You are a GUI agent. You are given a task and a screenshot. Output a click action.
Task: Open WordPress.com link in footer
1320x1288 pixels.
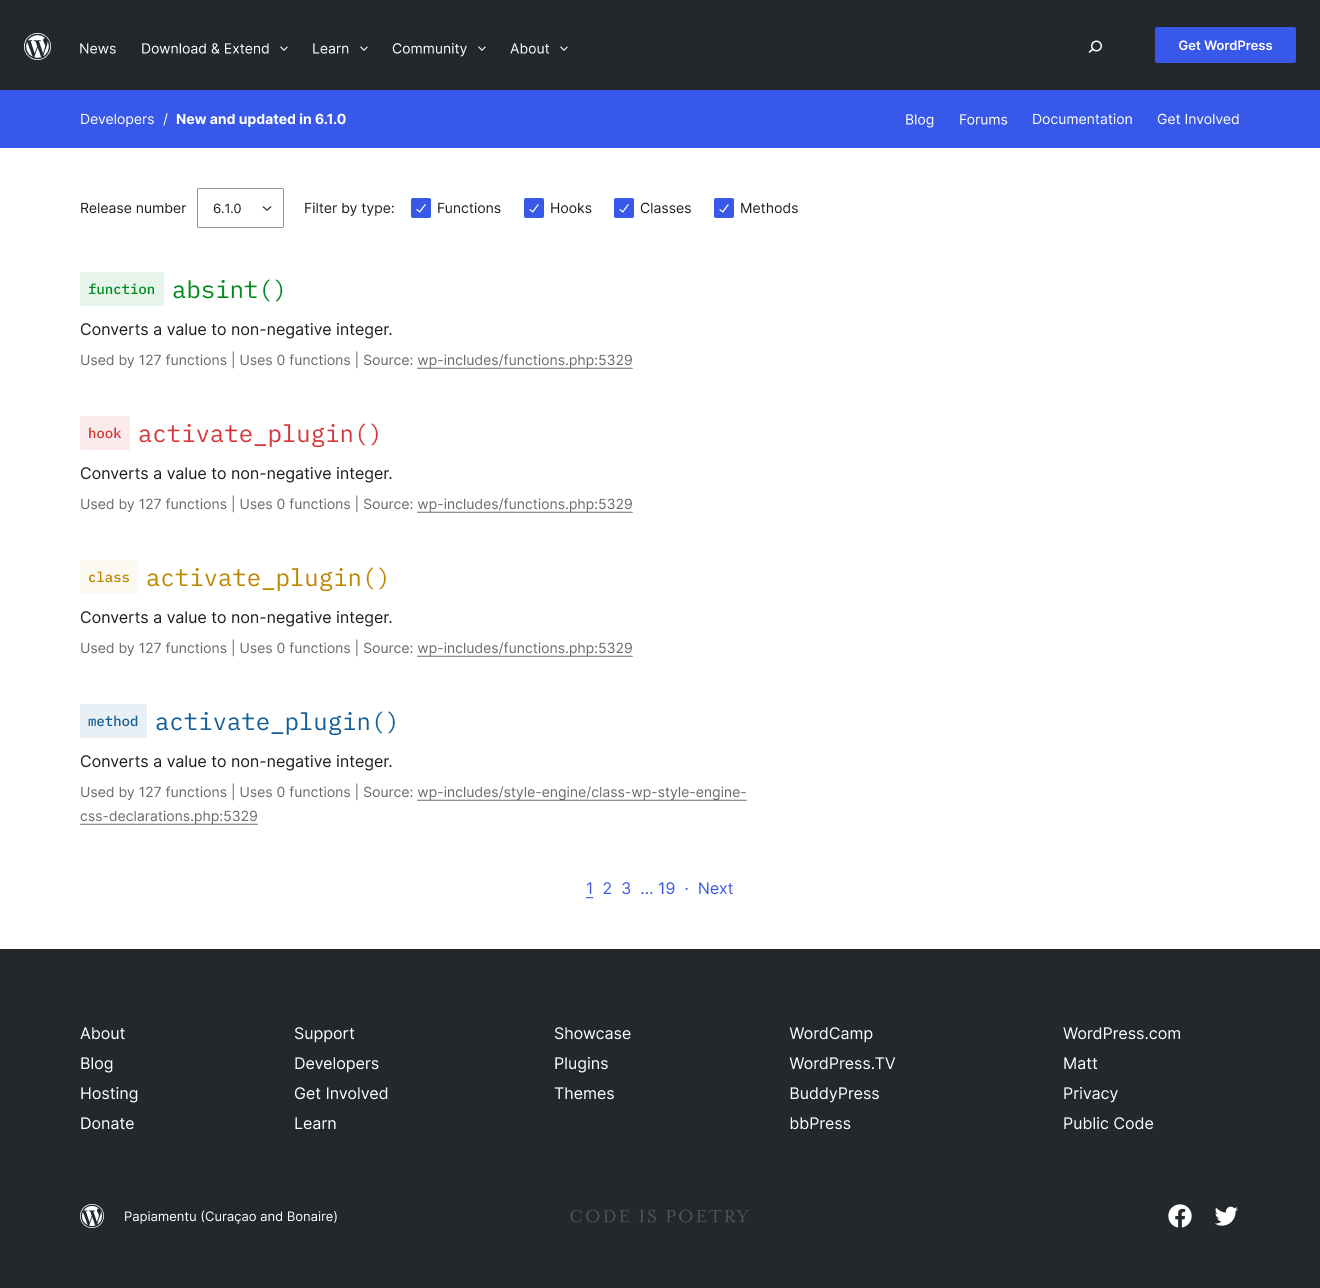coord(1122,1033)
